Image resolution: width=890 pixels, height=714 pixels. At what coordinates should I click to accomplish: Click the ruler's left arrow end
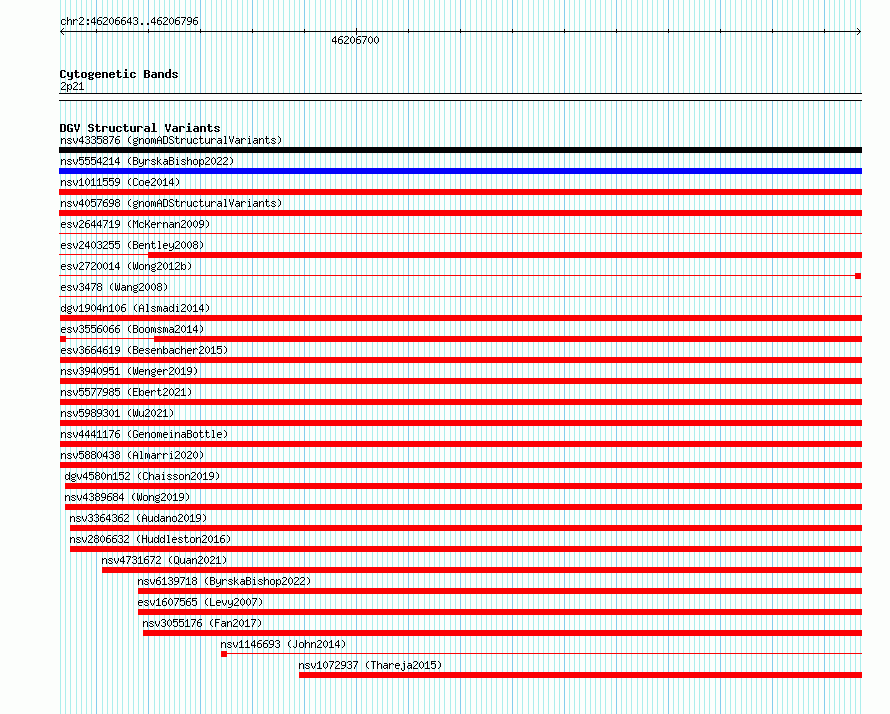click(62, 32)
